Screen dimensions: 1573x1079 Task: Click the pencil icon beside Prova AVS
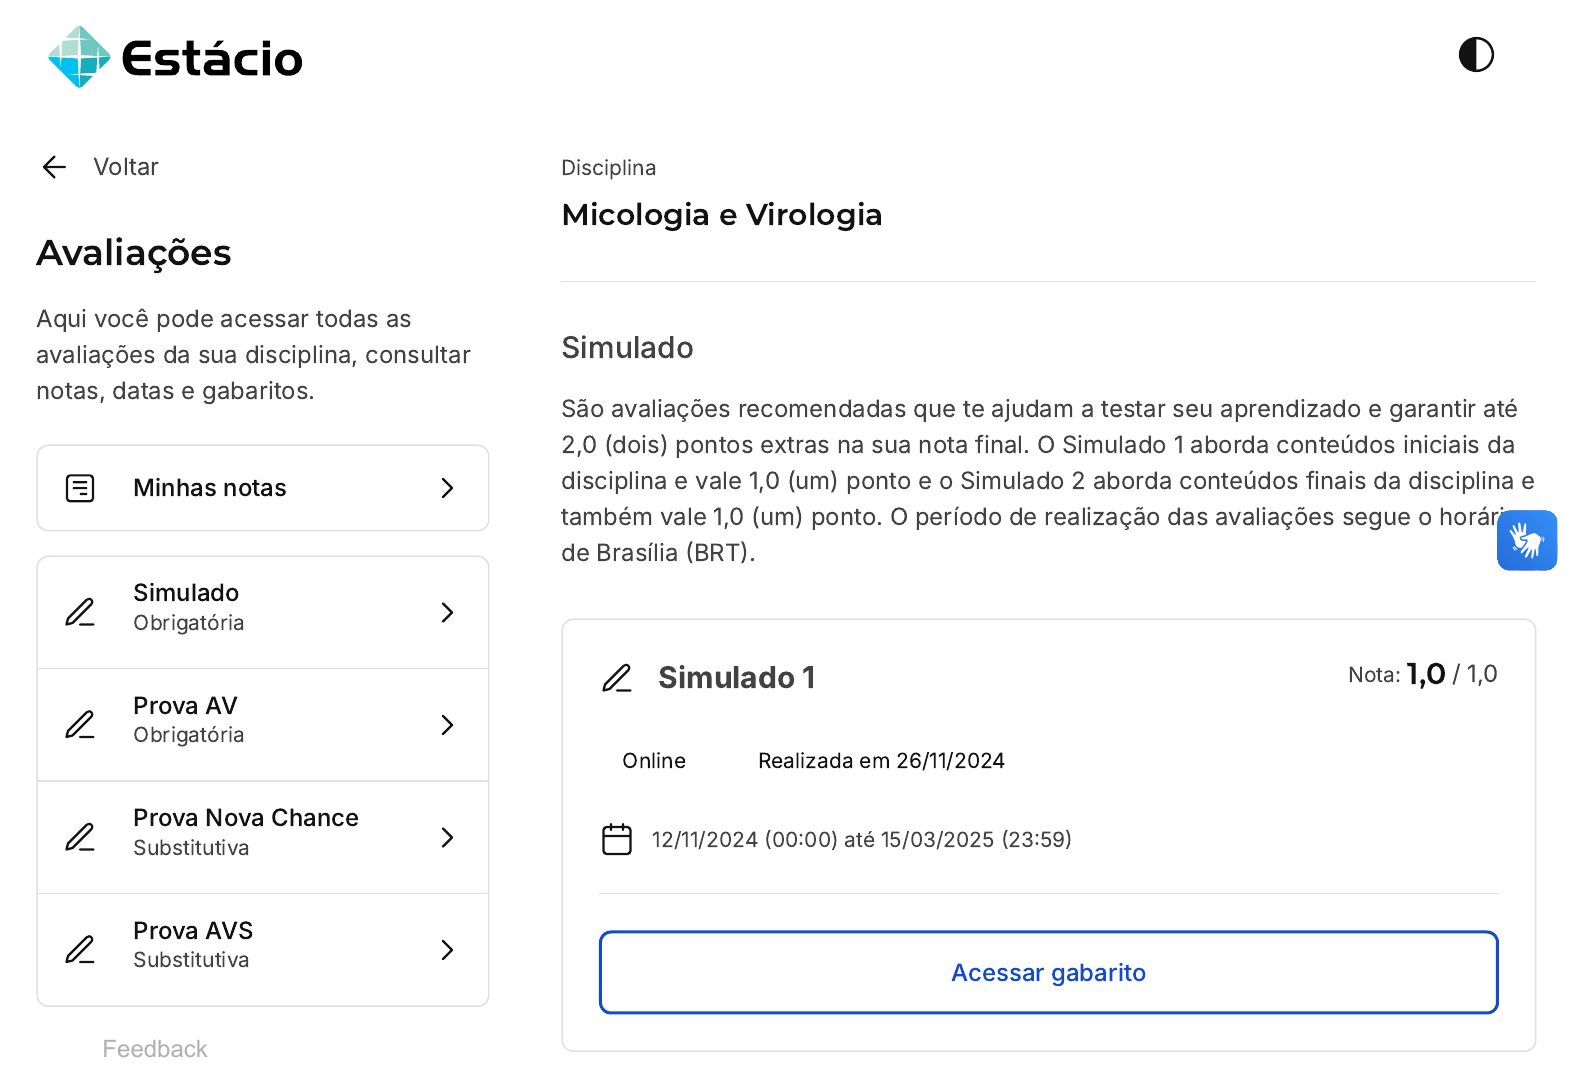click(x=80, y=950)
